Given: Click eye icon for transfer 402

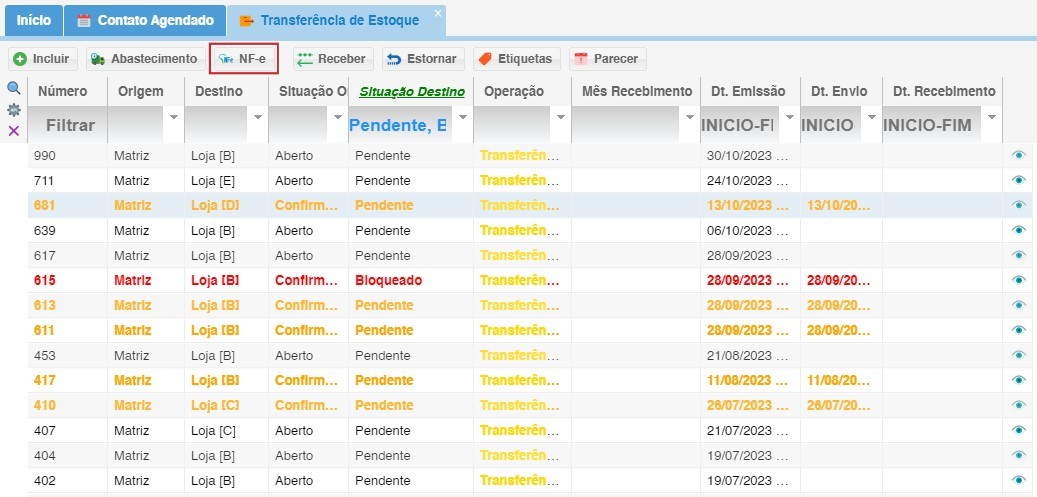Looking at the screenshot, I should (1019, 480).
